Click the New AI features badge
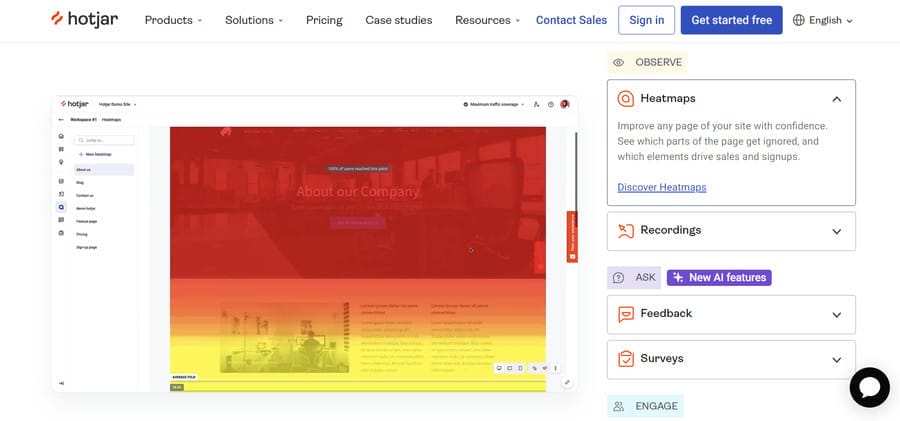Screen dimensions: 900x421 pos(719,277)
